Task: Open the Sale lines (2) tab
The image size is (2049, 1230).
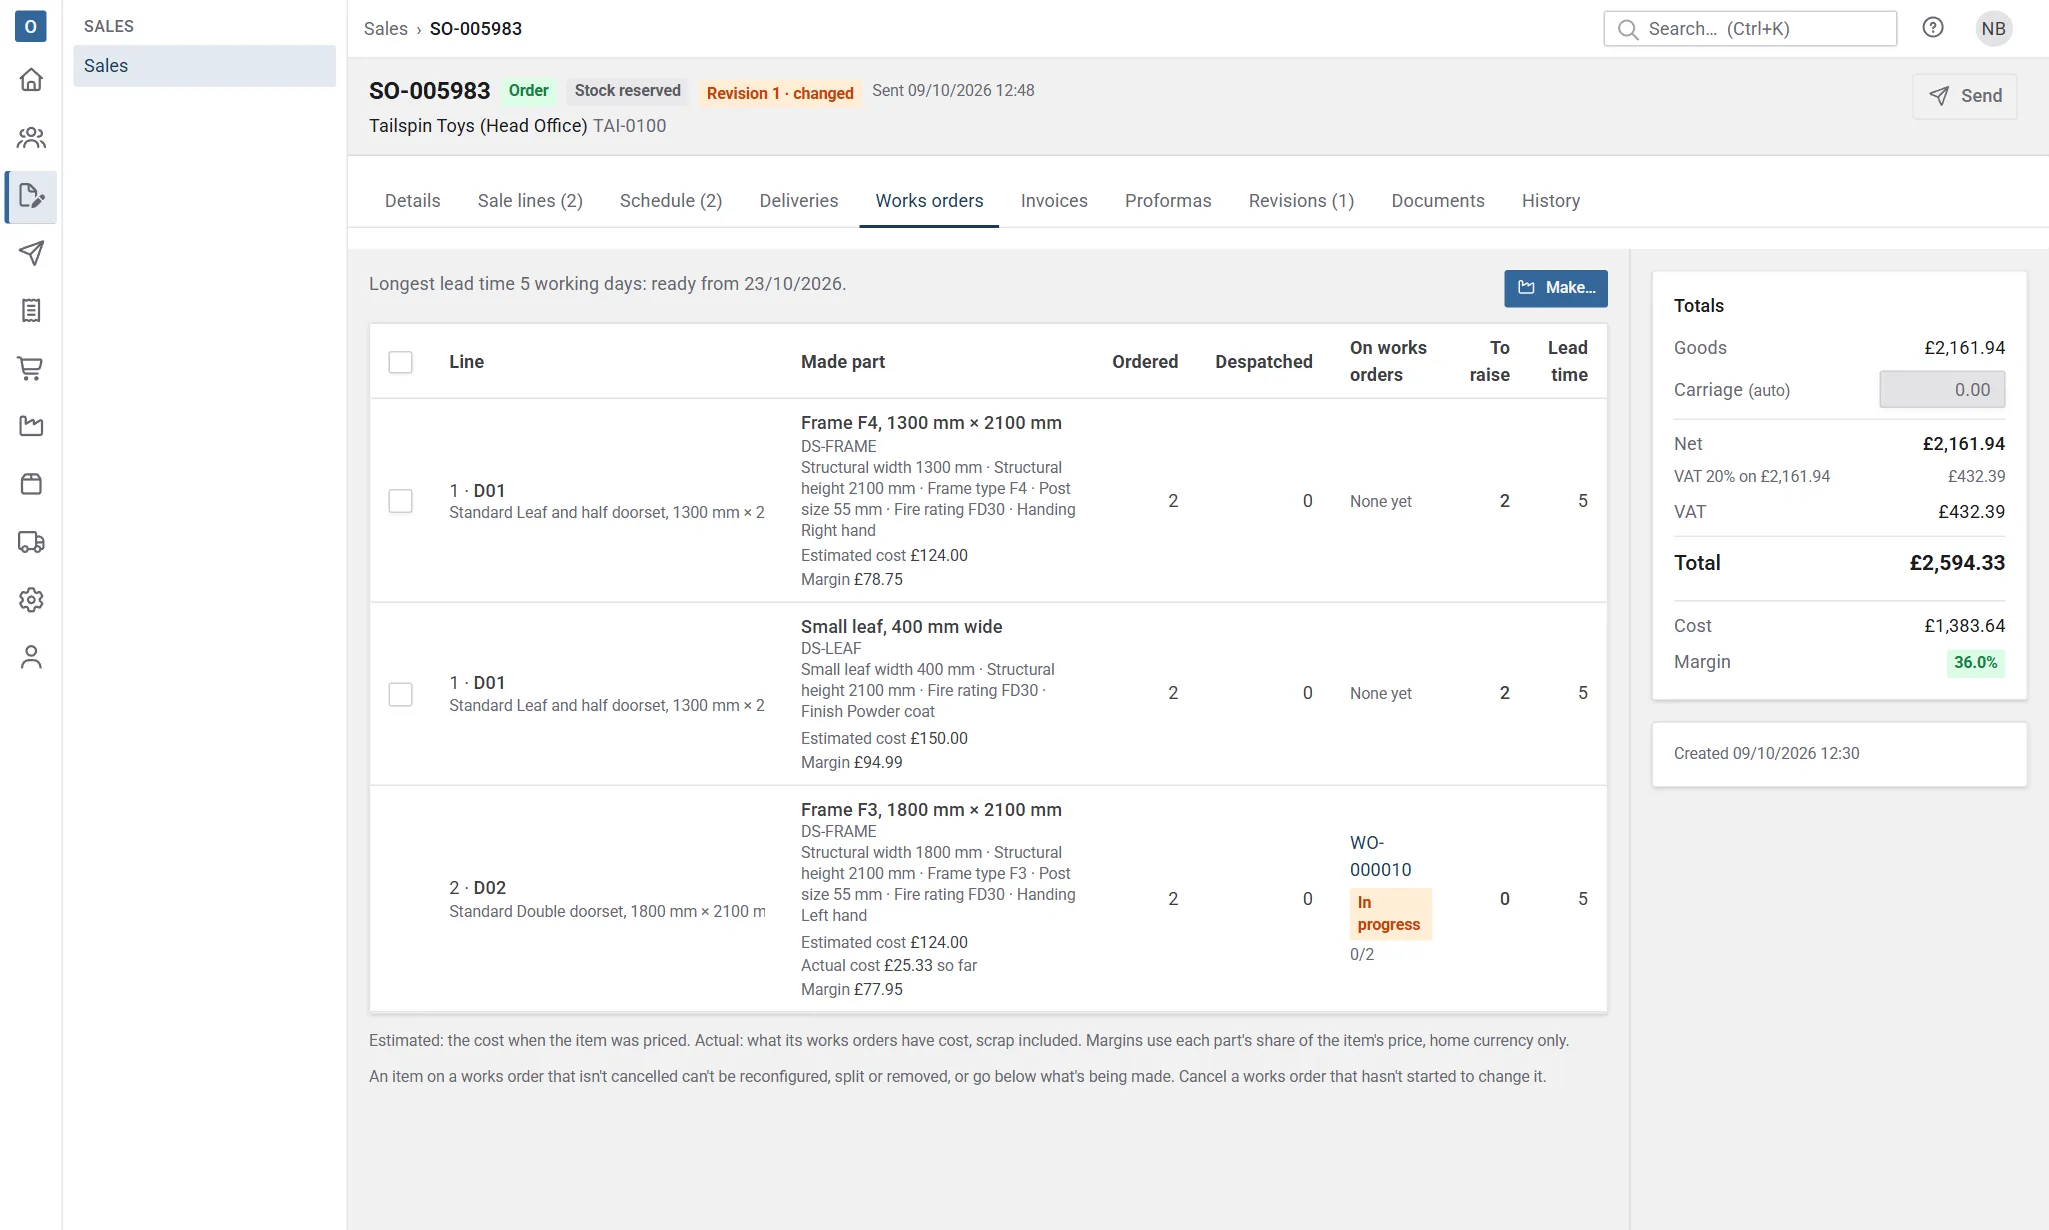Action: (x=530, y=201)
